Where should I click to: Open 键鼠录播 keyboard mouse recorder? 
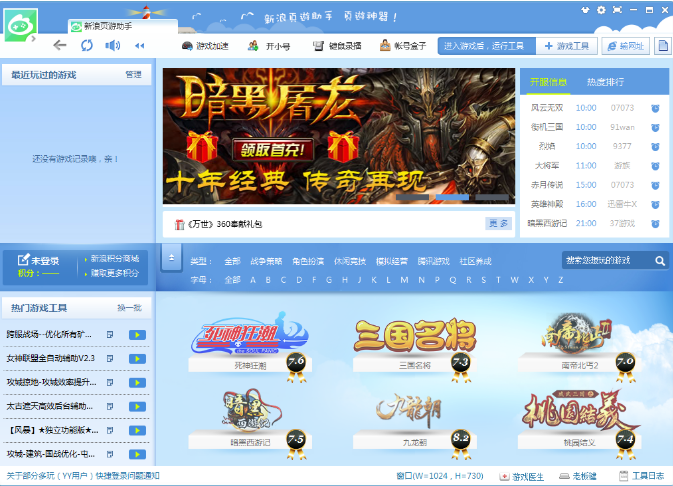point(337,46)
